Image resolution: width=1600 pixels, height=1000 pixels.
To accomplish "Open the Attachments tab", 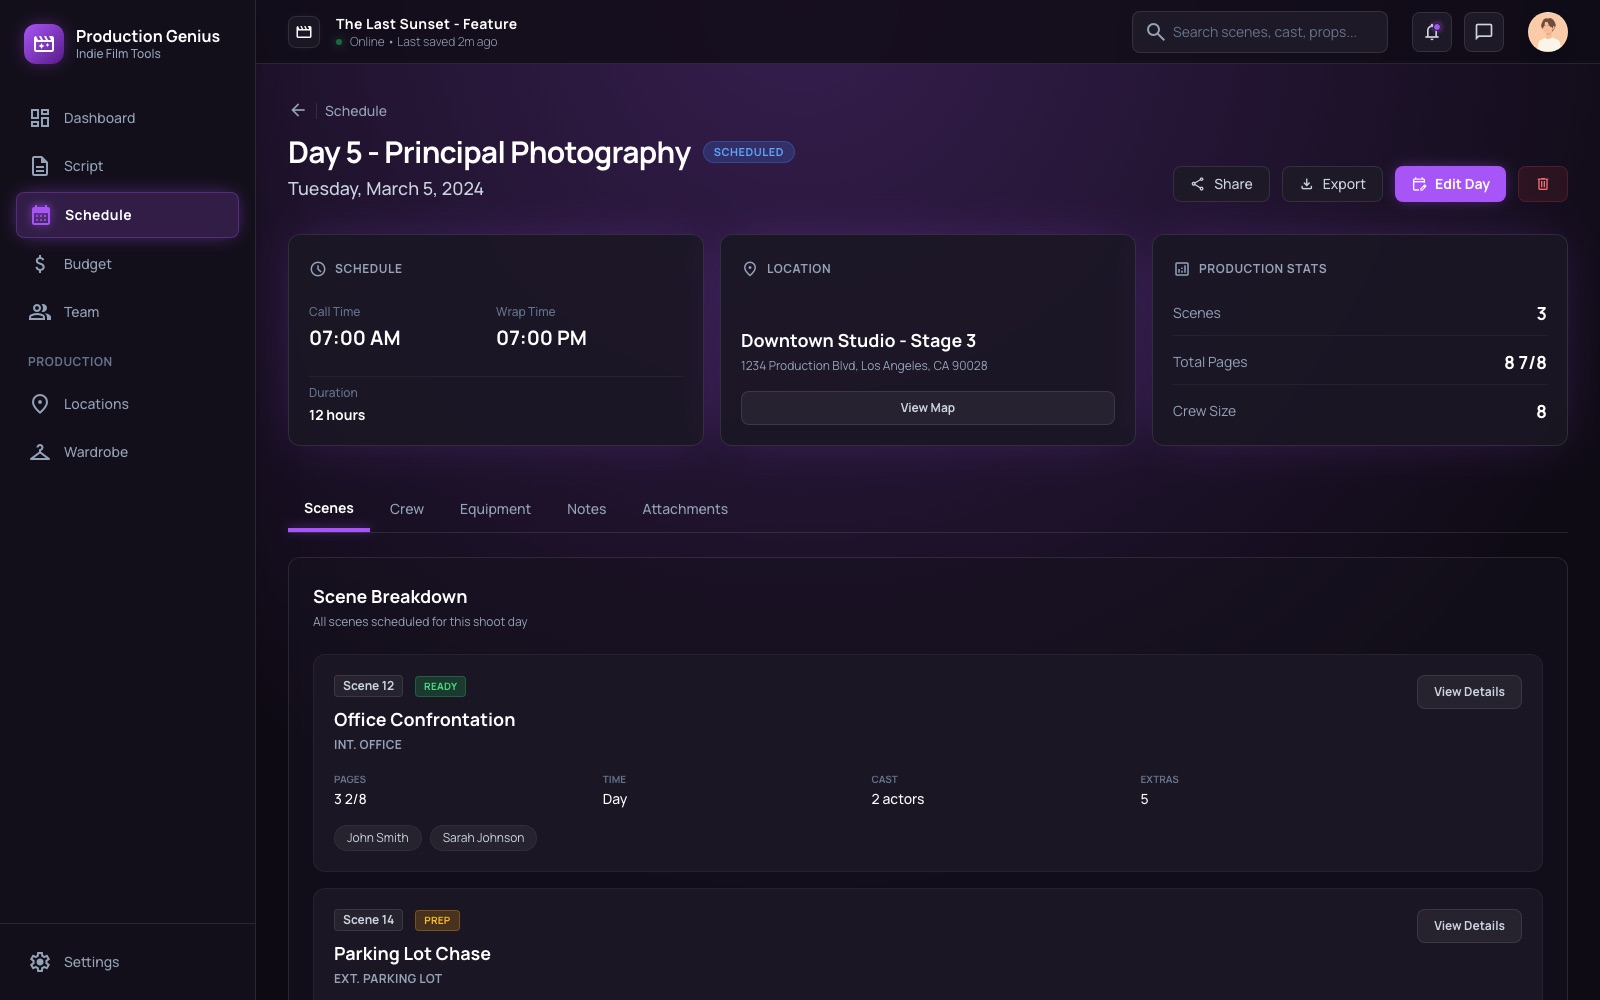I will coord(685,509).
